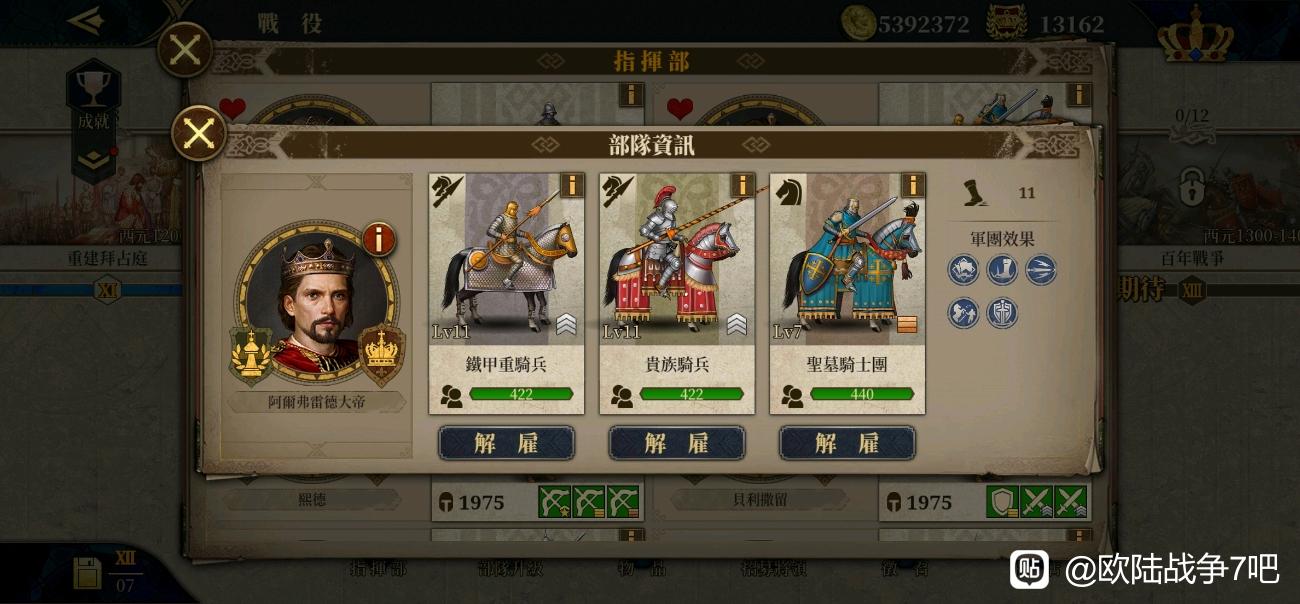Screen dimensions: 1300x604
Task: Open info for 鐵甲重騎兵 unit card
Action: point(571,185)
